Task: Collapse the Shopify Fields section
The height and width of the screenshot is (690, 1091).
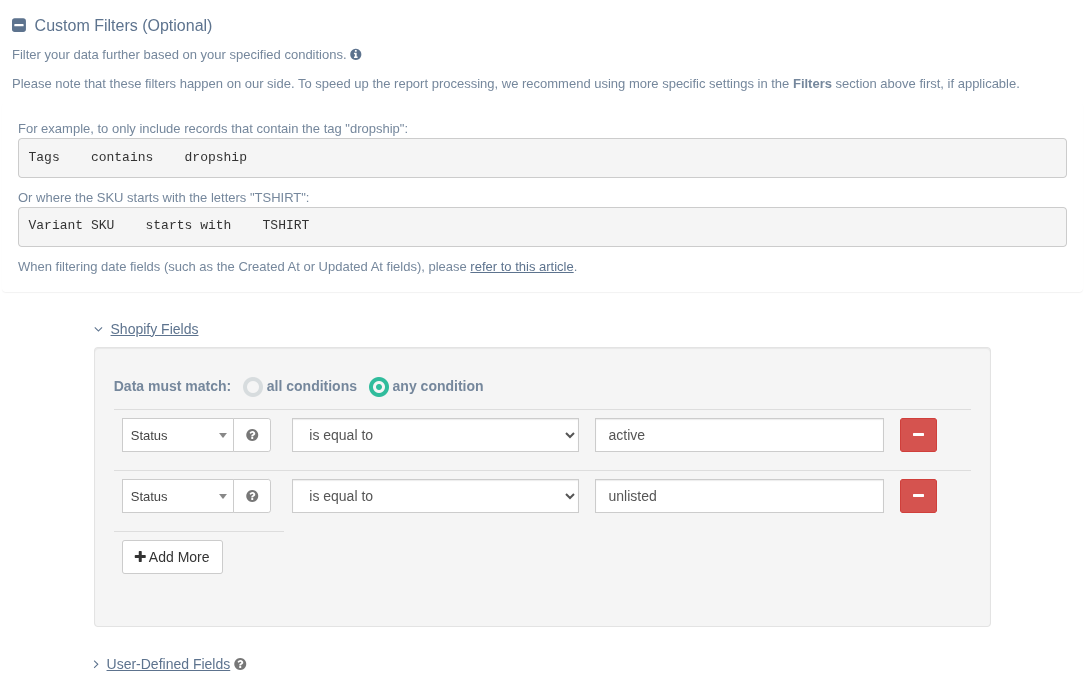Action: 154,329
